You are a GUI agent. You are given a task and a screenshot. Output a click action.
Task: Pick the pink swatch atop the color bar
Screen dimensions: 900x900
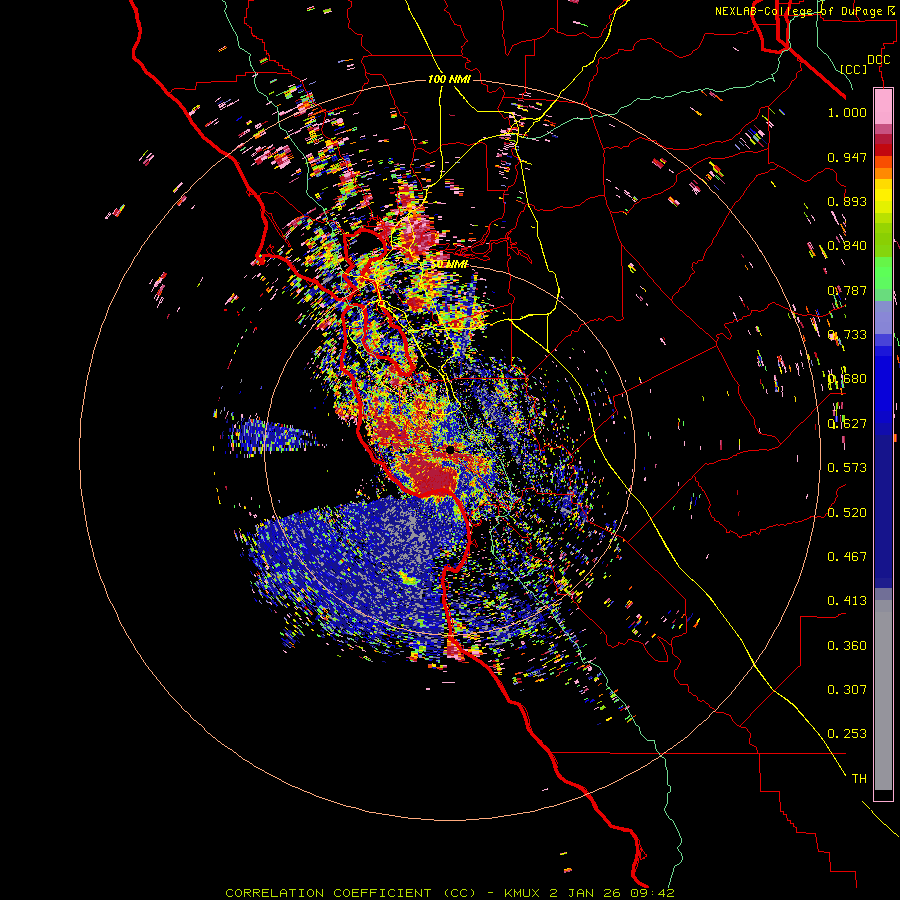point(883,107)
